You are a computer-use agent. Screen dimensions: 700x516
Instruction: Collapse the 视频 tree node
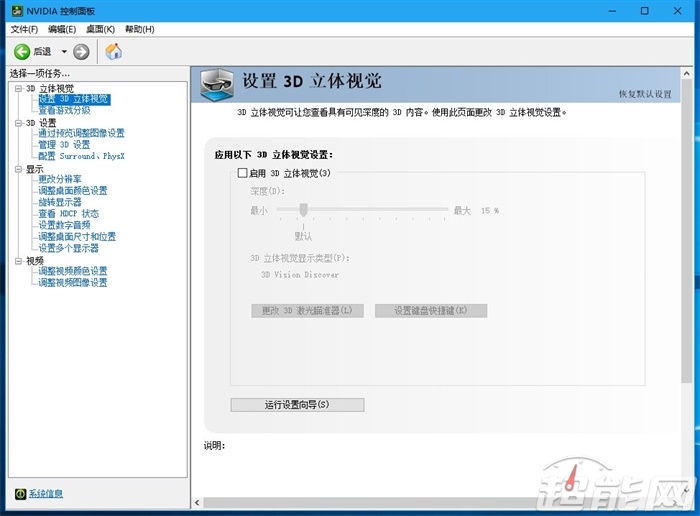[x=19, y=261]
